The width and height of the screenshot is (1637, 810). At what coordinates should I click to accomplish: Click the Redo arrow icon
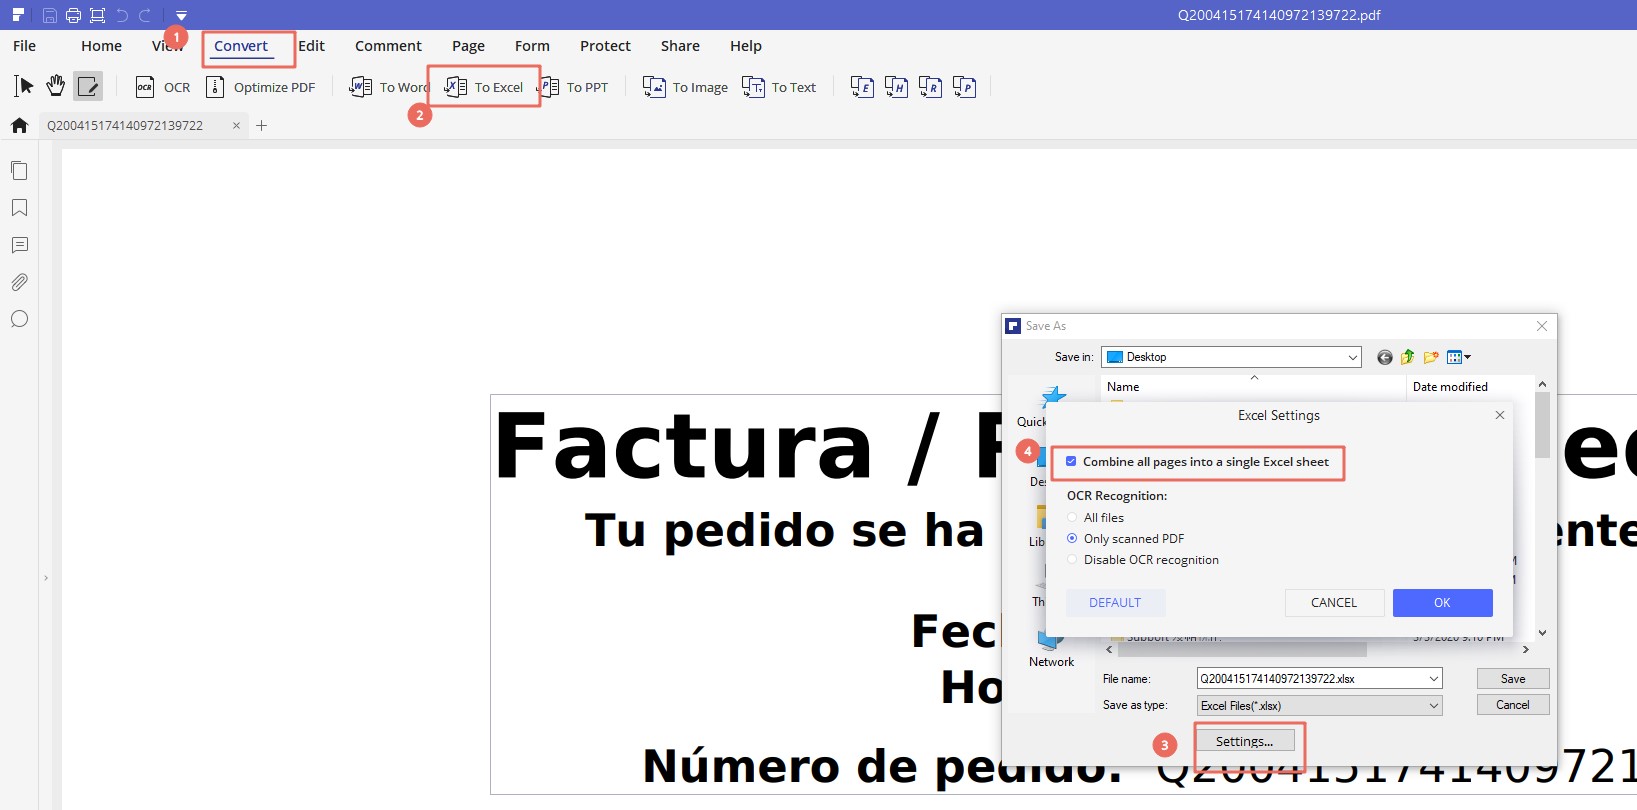coord(145,15)
